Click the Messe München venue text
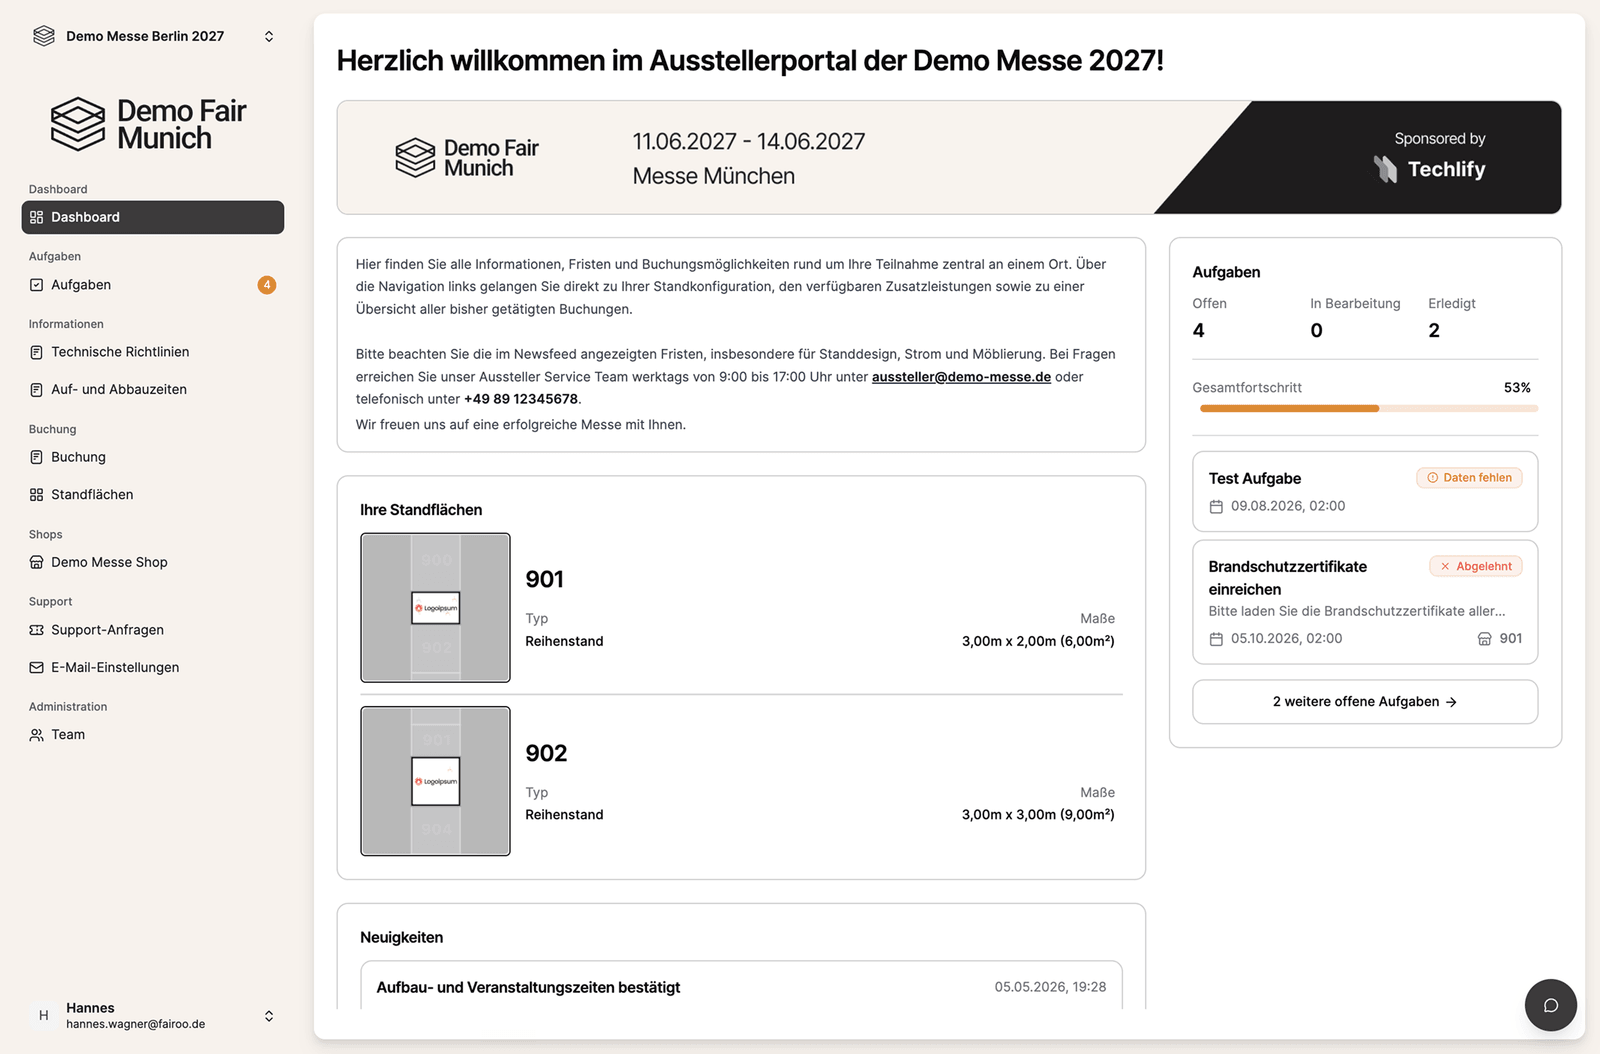This screenshot has width=1600, height=1054. coord(714,176)
